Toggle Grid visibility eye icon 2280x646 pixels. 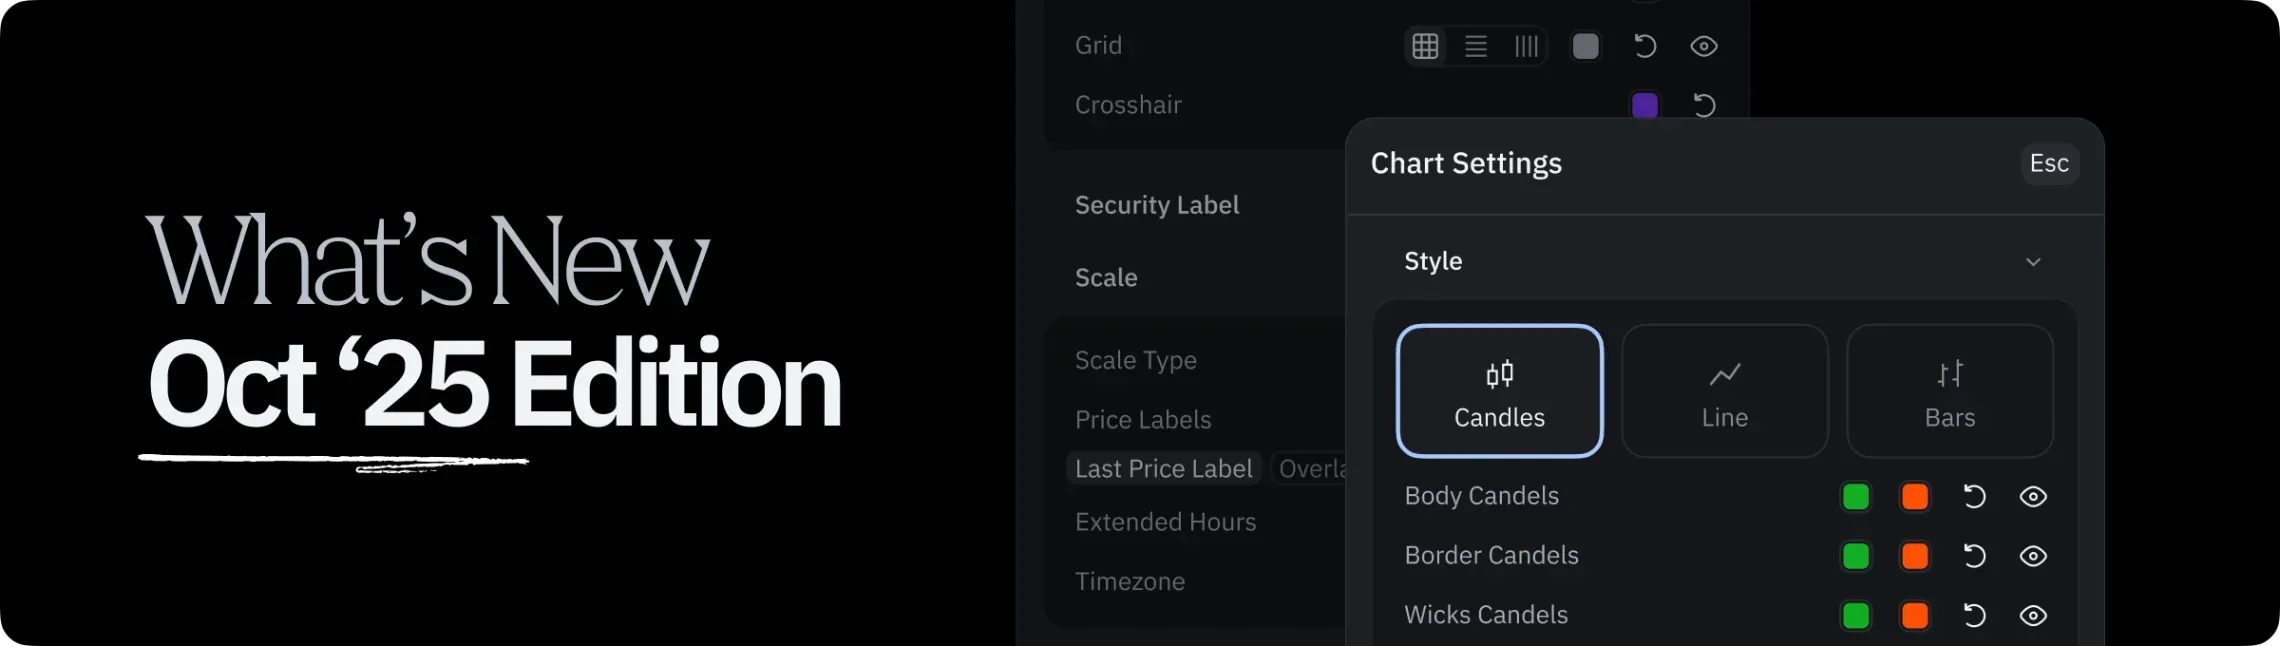coord(1704,46)
